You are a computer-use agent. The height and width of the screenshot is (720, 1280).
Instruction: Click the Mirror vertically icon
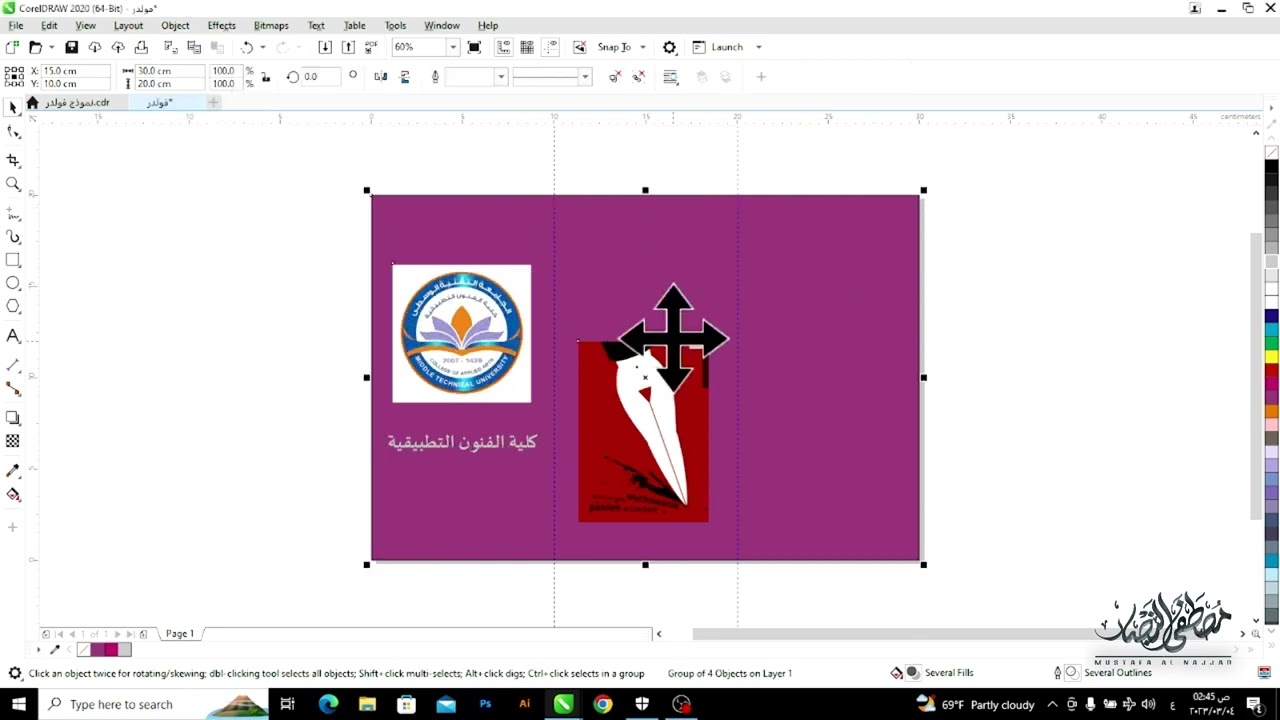(405, 77)
